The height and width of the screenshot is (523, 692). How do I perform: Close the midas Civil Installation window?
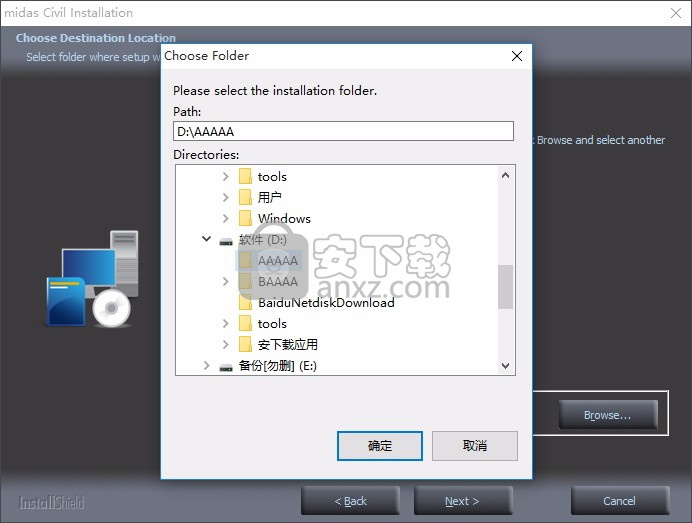coord(676,13)
